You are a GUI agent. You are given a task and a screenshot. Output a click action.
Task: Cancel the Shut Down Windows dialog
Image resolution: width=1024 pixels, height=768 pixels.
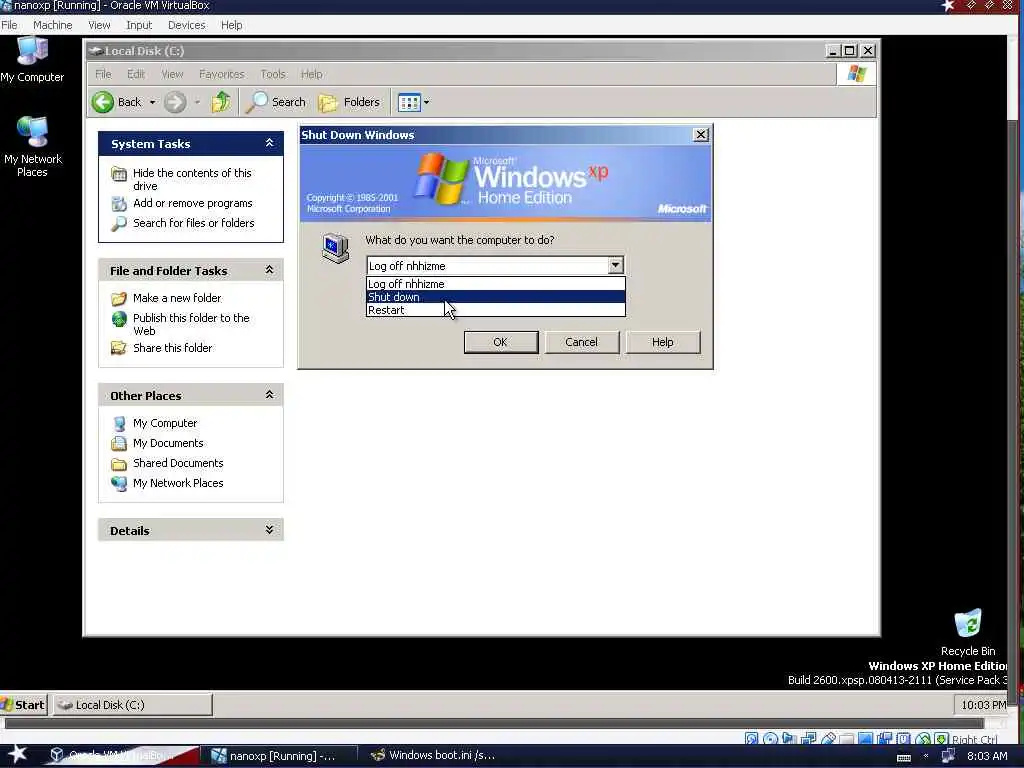[x=581, y=342]
